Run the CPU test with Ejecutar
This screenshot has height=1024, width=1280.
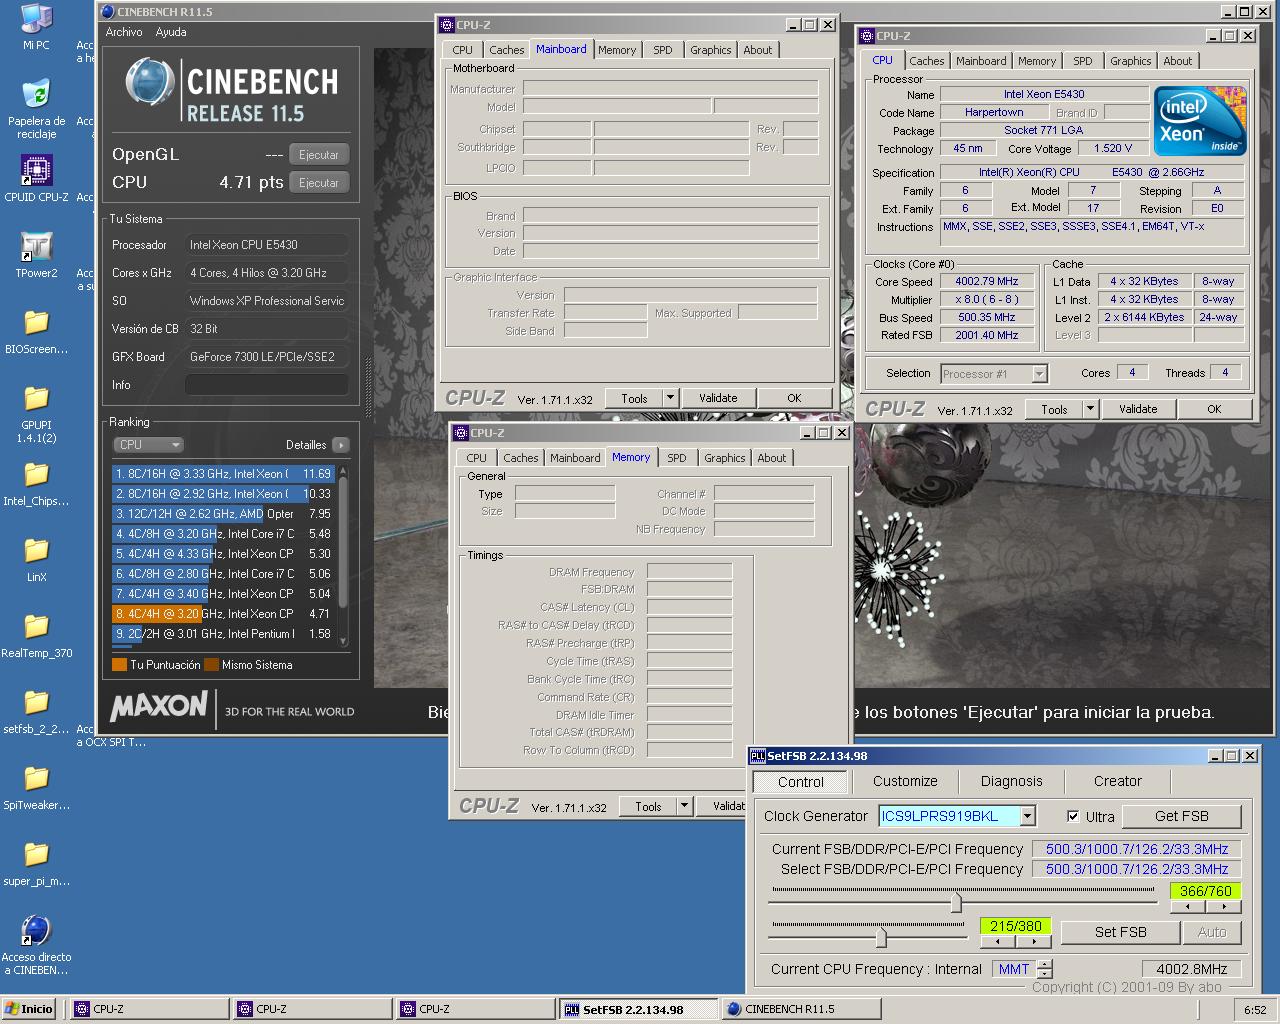pos(319,183)
